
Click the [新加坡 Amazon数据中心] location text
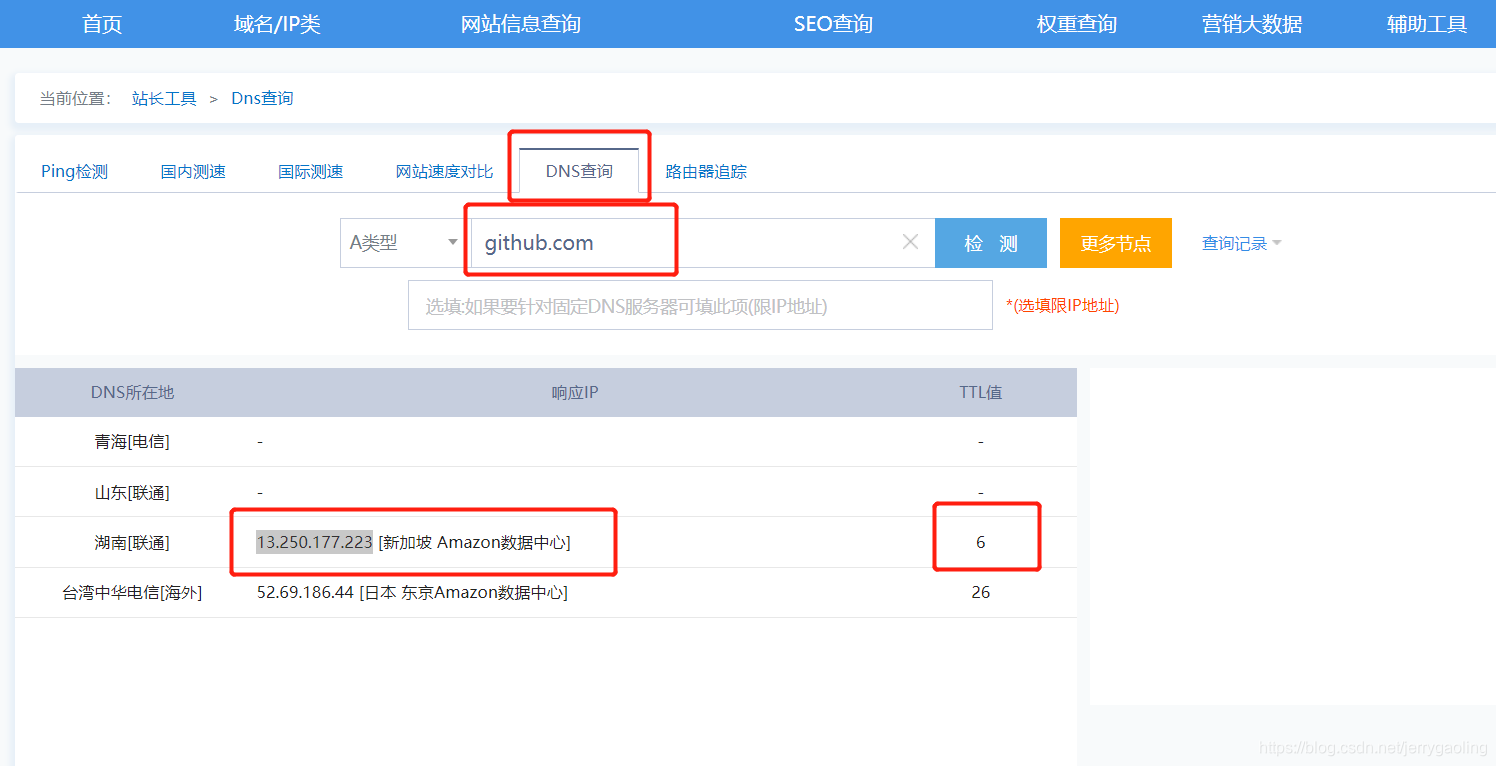pyautogui.click(x=474, y=542)
